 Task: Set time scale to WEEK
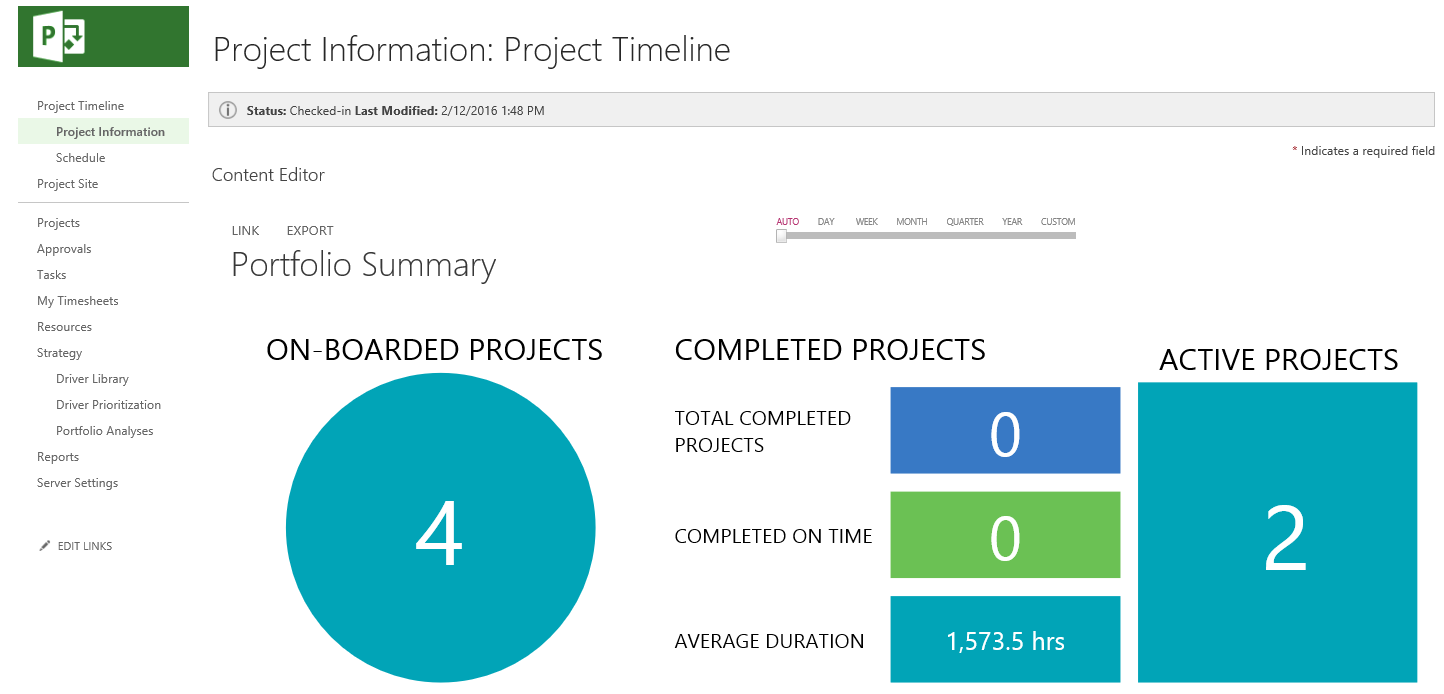(867, 222)
